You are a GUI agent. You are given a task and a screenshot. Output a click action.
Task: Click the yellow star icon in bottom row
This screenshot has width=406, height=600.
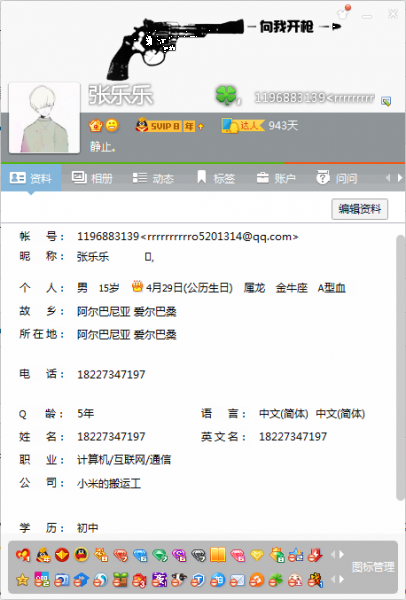[x=23, y=580]
